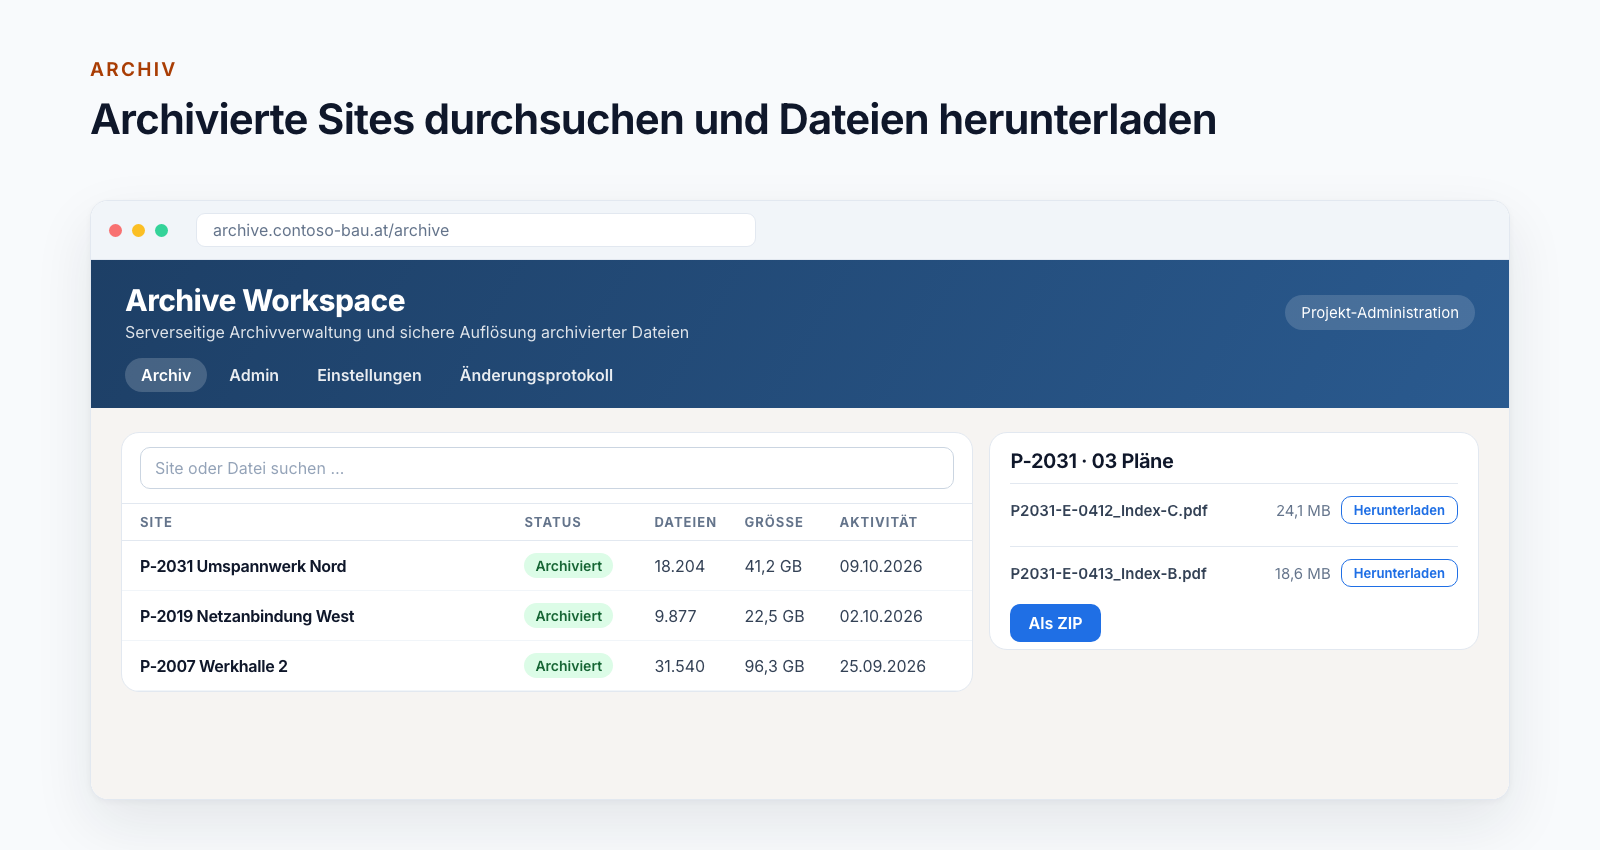Select site P-2019 Netzanbindung West
This screenshot has width=1600, height=850.
(247, 616)
